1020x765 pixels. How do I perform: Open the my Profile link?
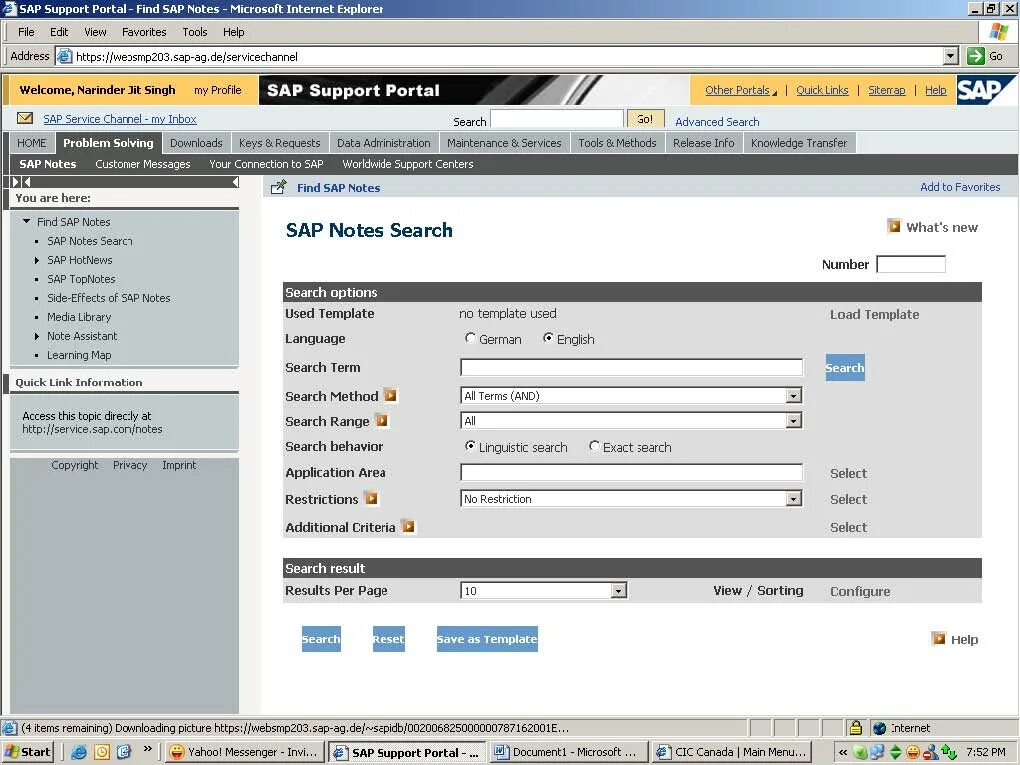[x=217, y=90]
